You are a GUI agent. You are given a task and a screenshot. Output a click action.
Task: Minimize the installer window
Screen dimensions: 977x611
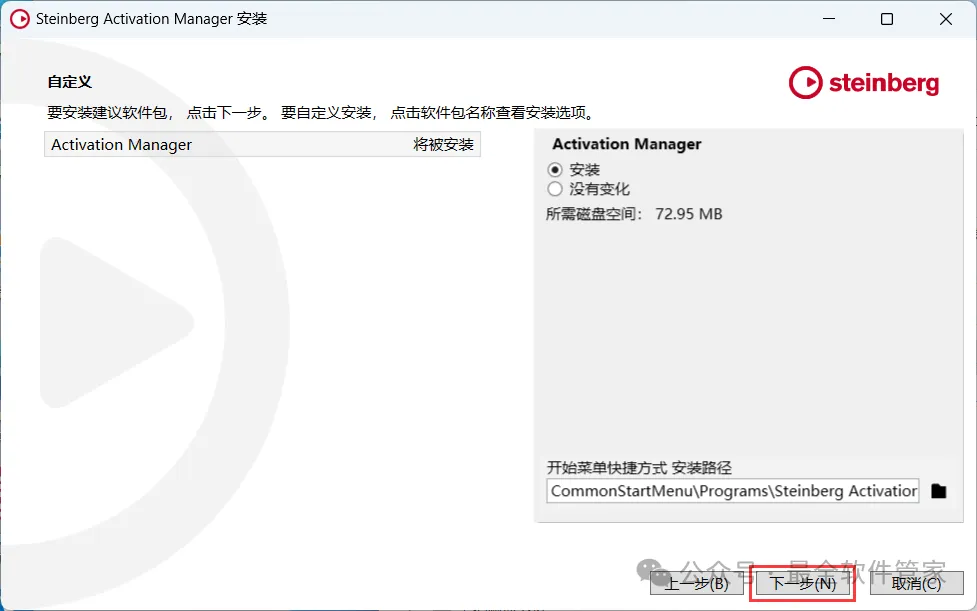pyautogui.click(x=829, y=19)
